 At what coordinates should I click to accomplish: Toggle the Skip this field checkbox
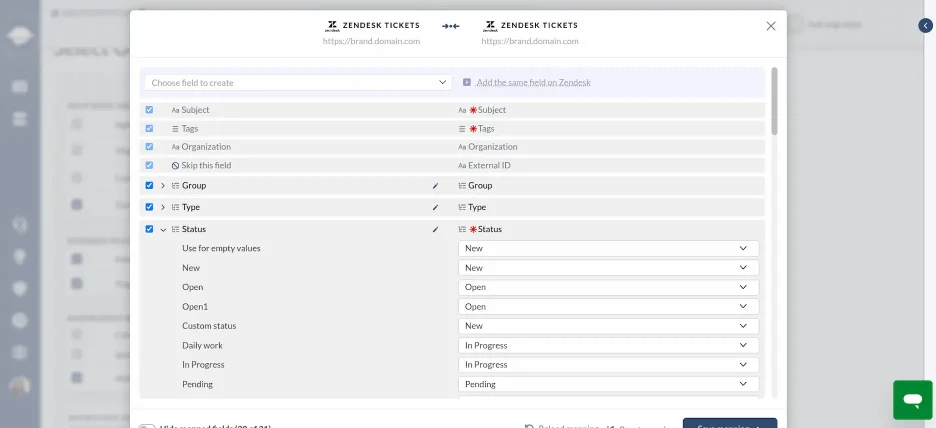(149, 165)
